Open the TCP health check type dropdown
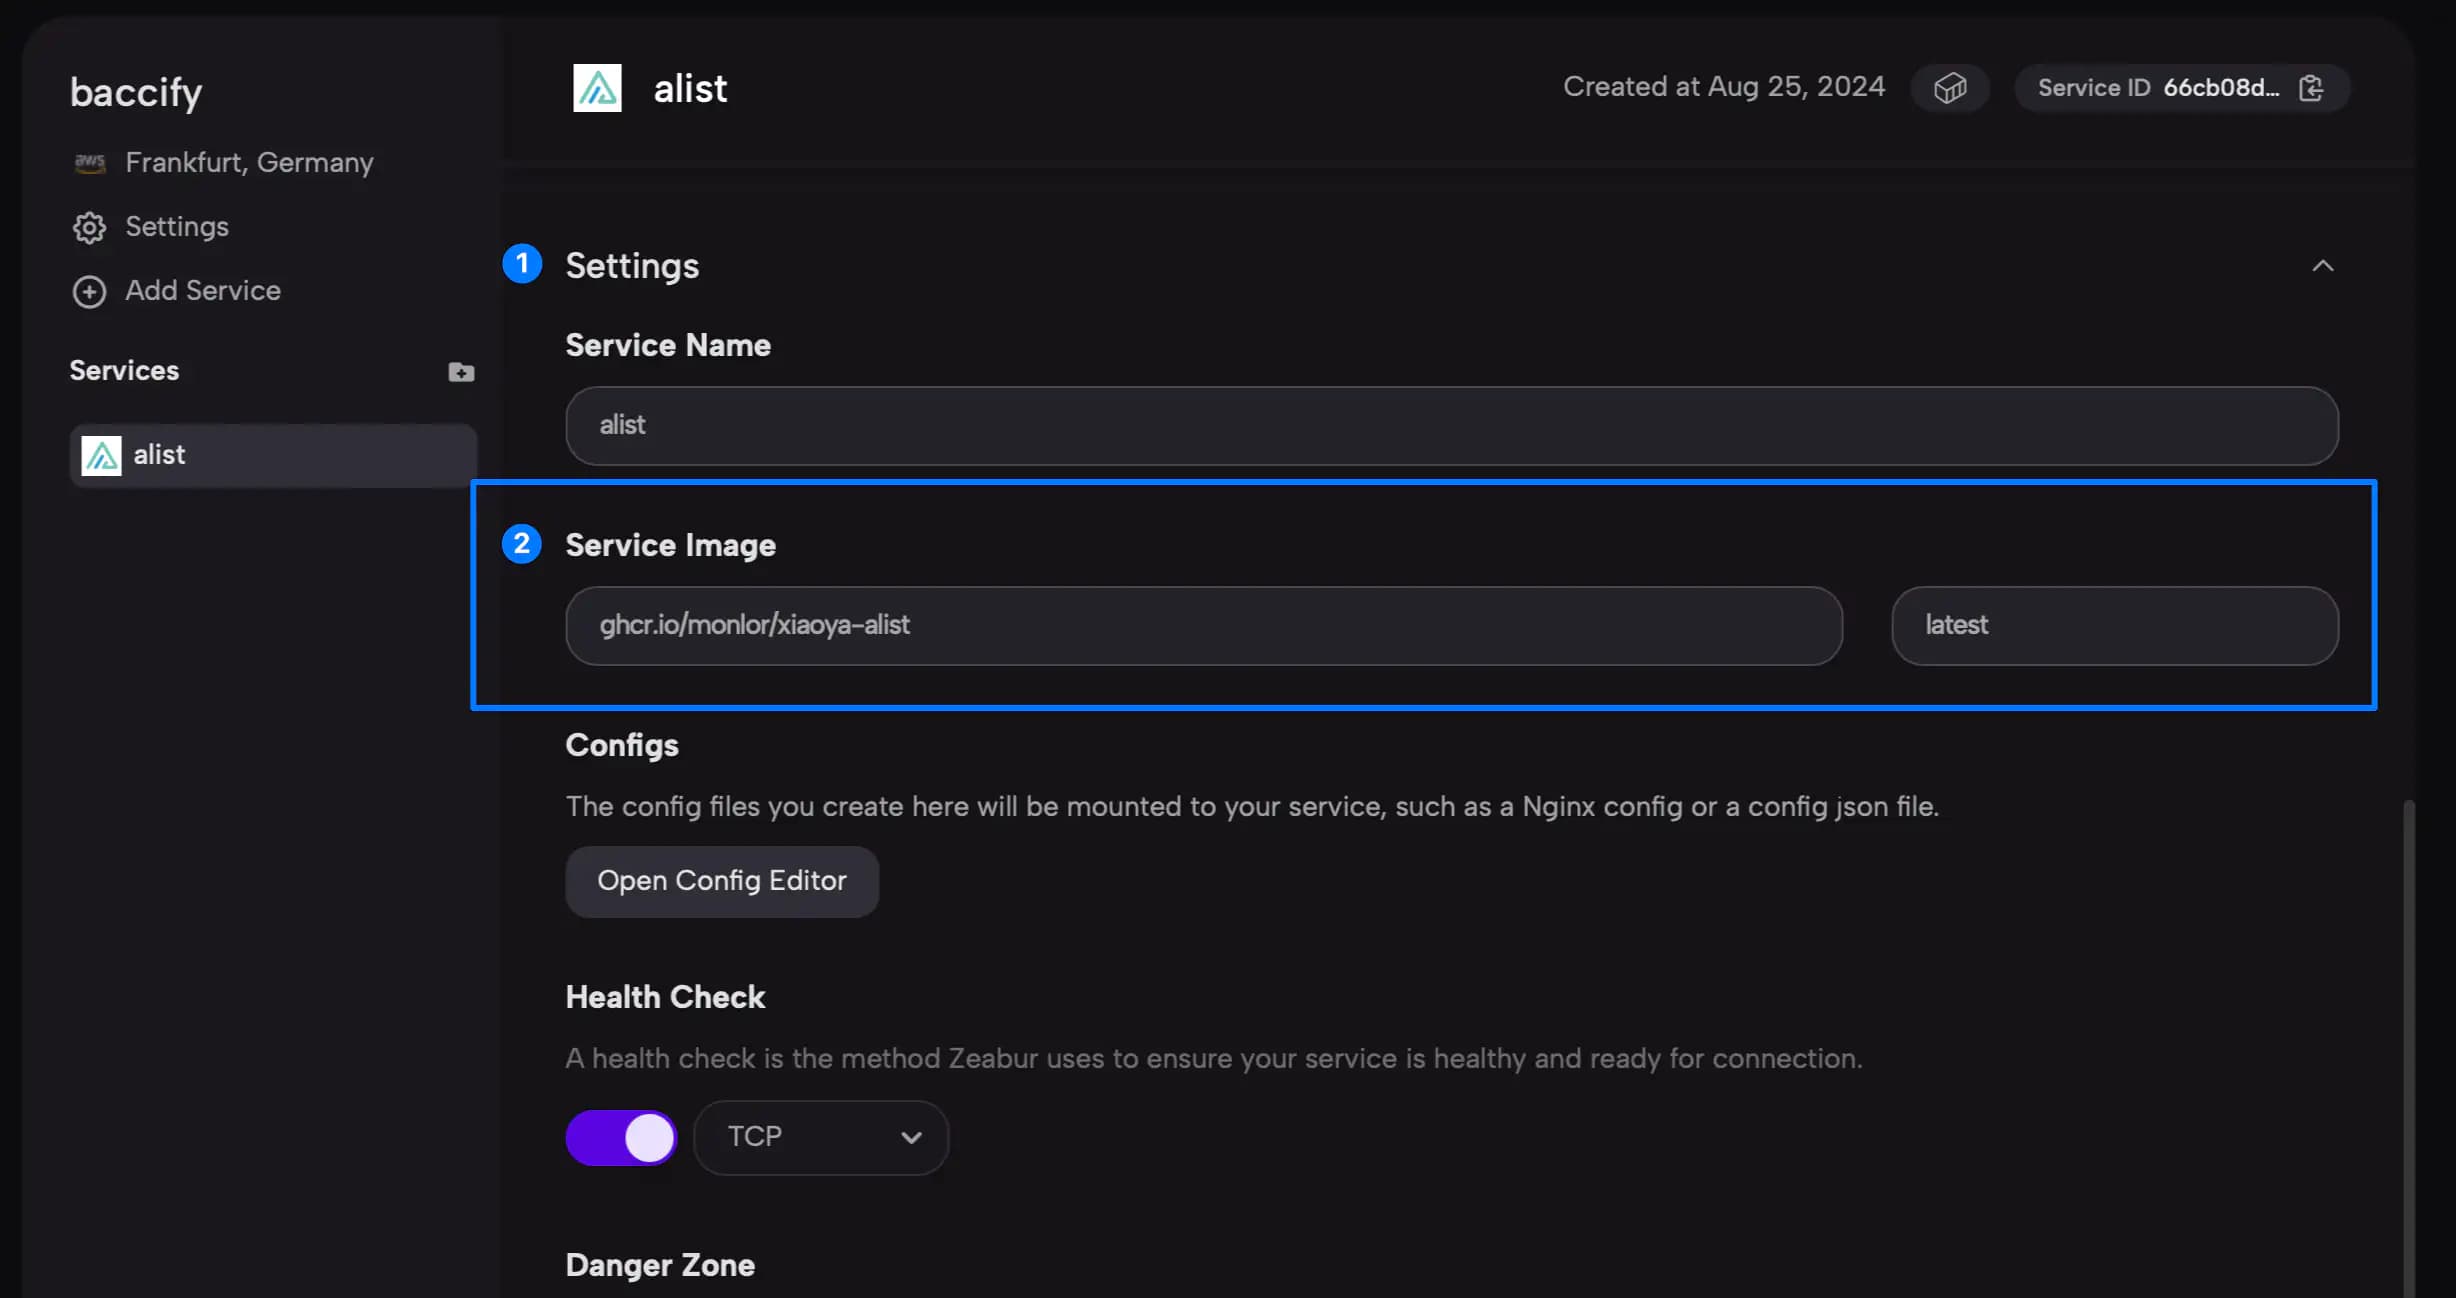The width and height of the screenshot is (2456, 1298). pos(821,1138)
